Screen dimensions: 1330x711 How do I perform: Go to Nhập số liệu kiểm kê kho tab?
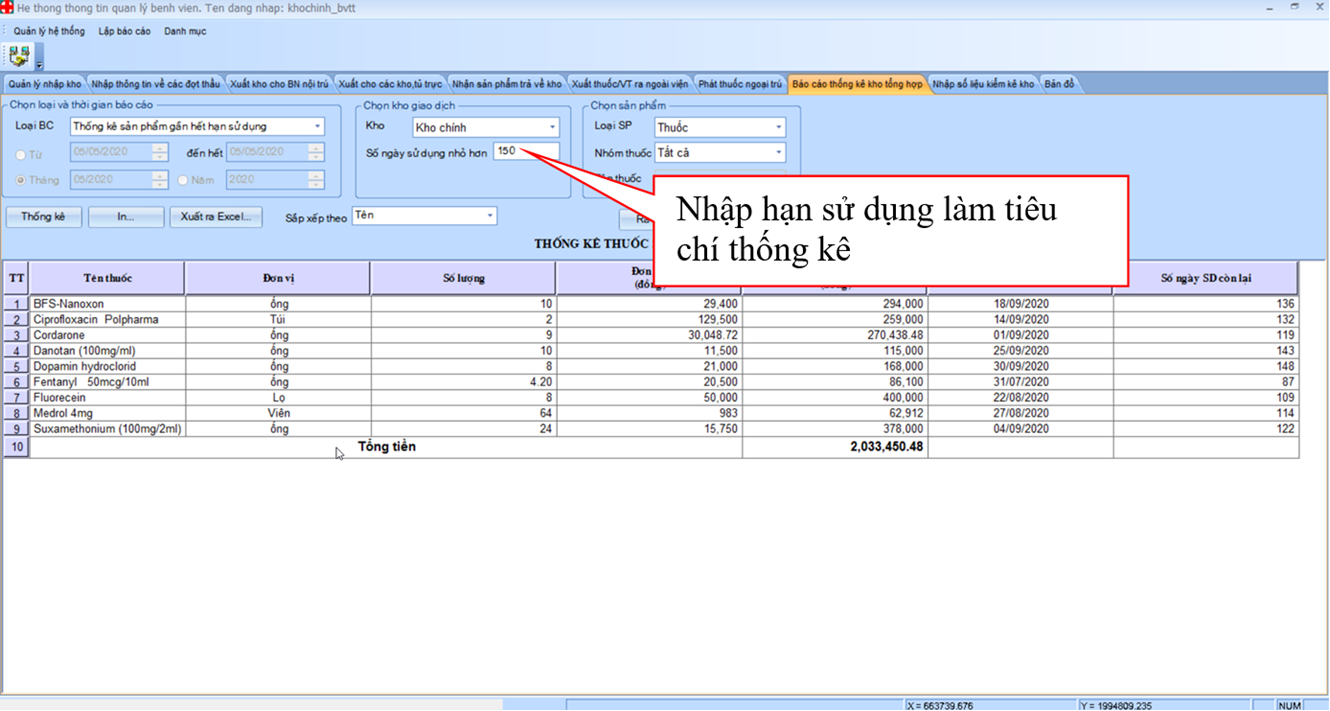click(984, 84)
